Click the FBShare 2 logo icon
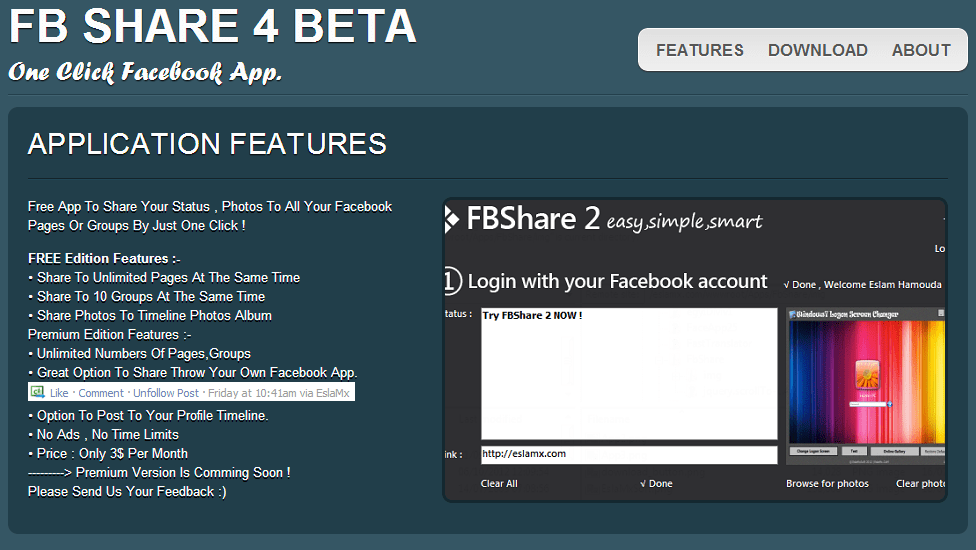976x550 pixels. pyautogui.click(x=452, y=219)
